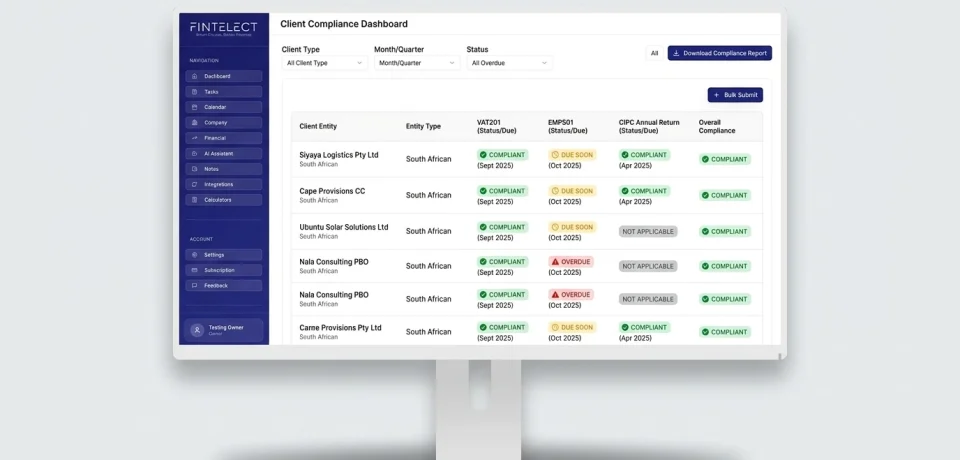
Task: Click the Tasks icon in the navigation
Action: (194, 92)
